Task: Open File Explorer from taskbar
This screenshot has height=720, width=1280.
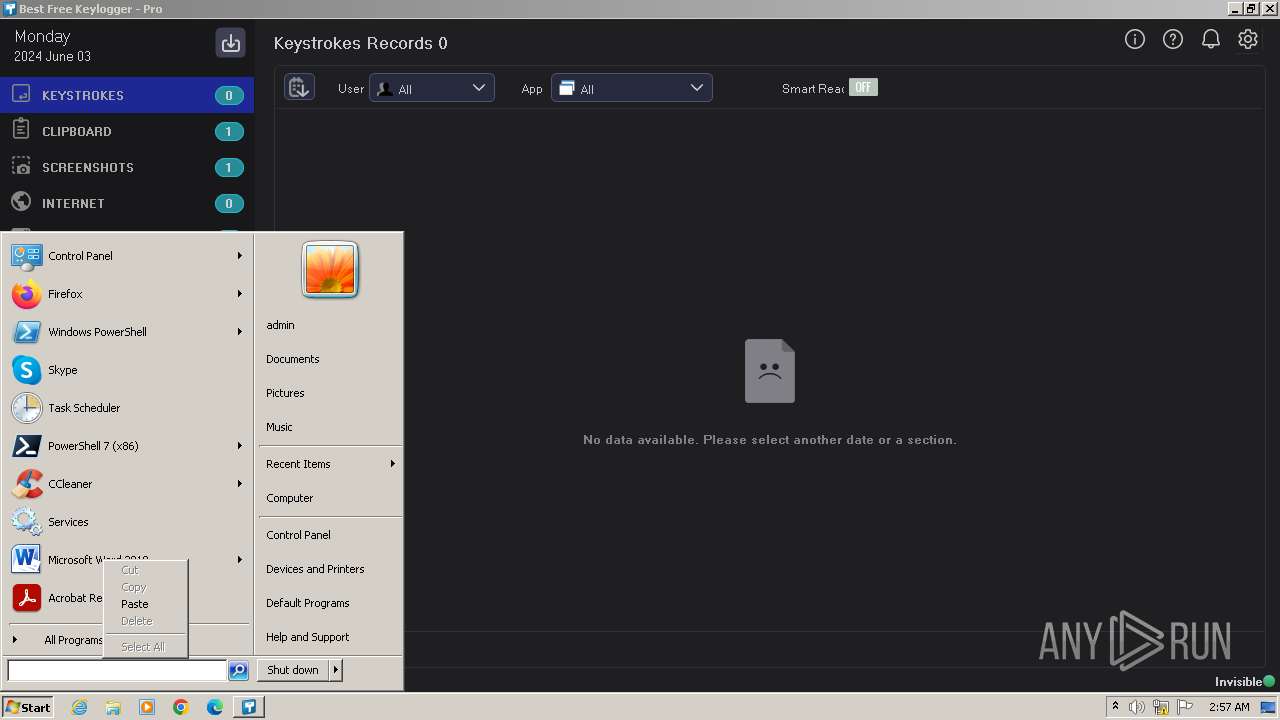Action: coord(113,707)
